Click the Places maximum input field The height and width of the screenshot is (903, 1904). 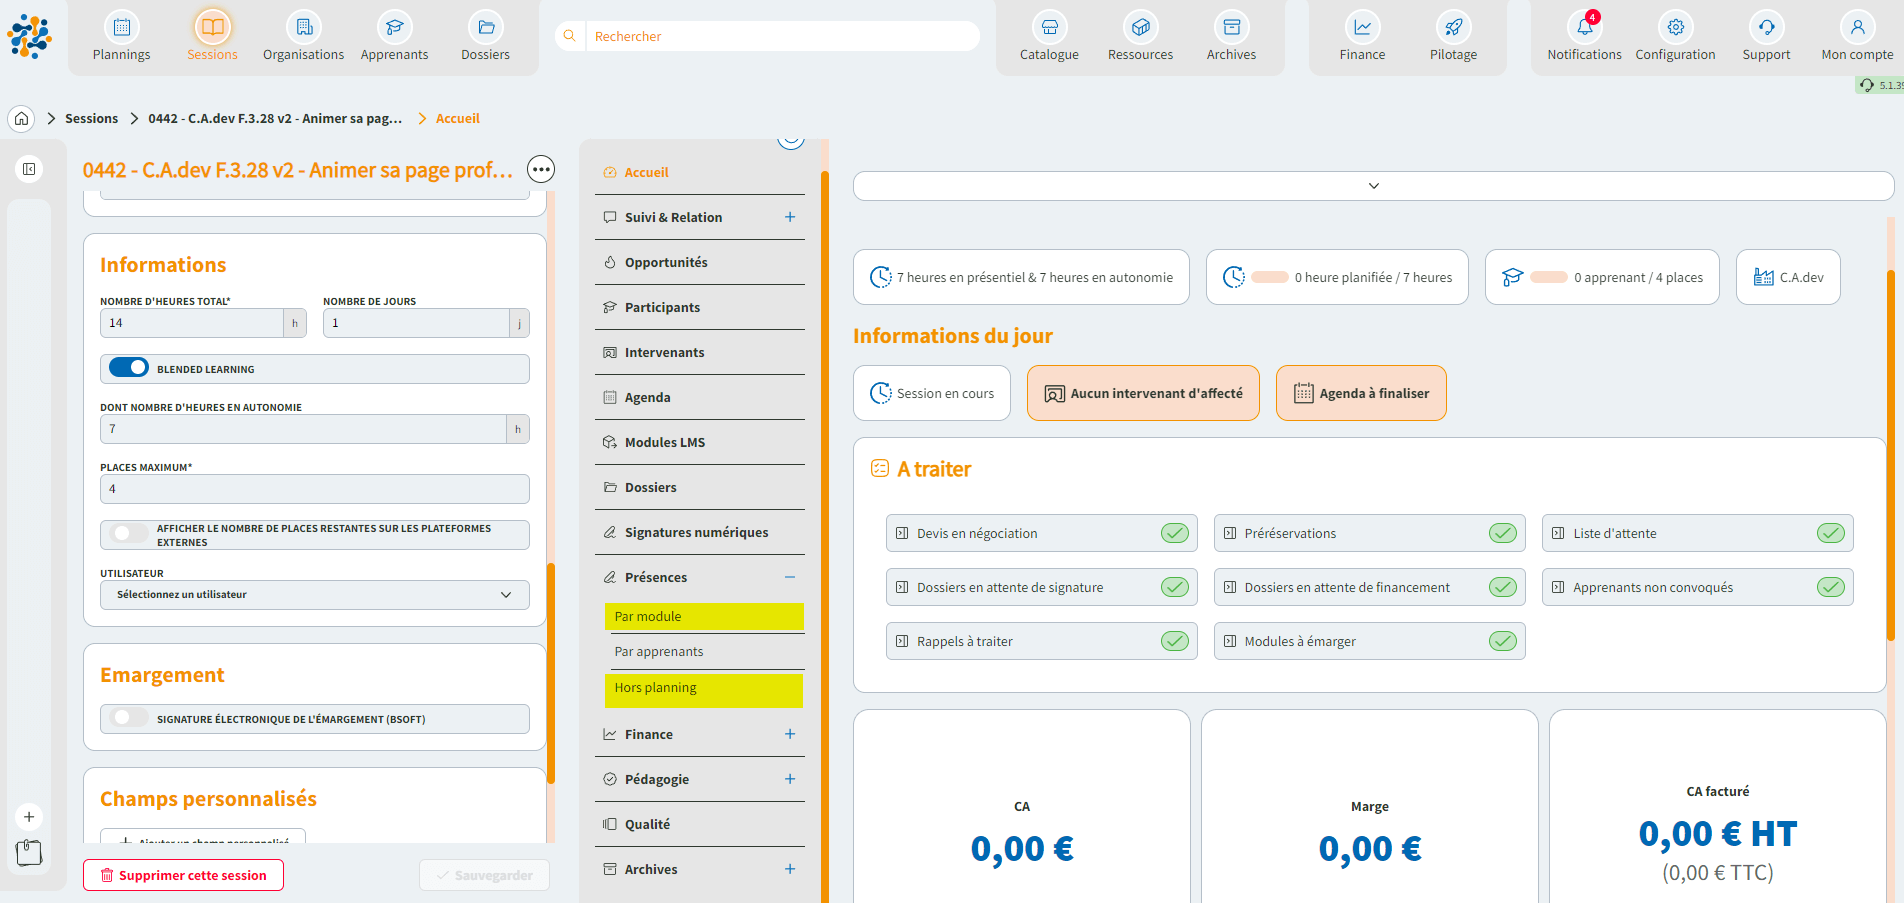[x=314, y=489]
